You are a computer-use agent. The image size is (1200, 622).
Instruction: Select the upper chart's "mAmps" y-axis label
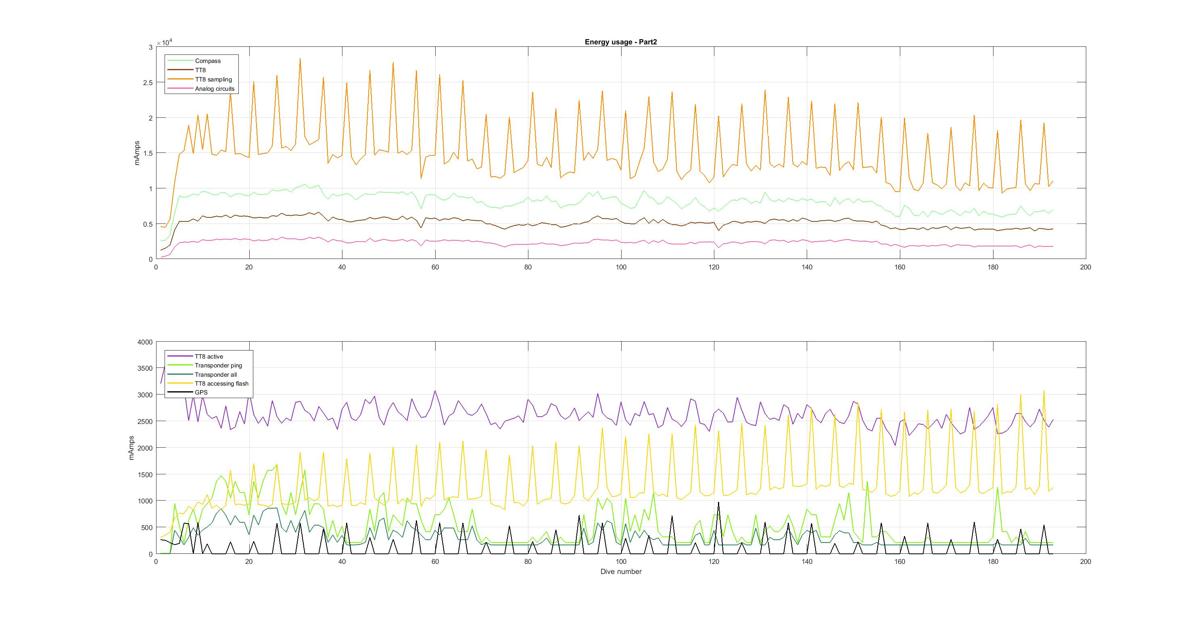click(139, 153)
